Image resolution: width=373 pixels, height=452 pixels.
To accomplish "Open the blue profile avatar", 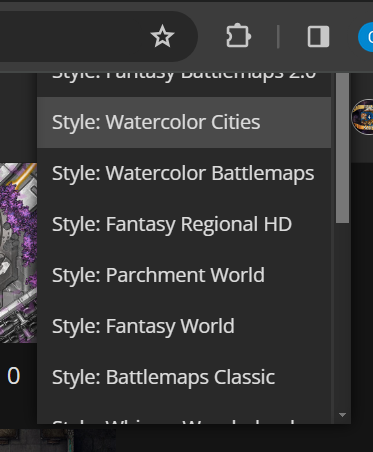I will tap(366, 37).
